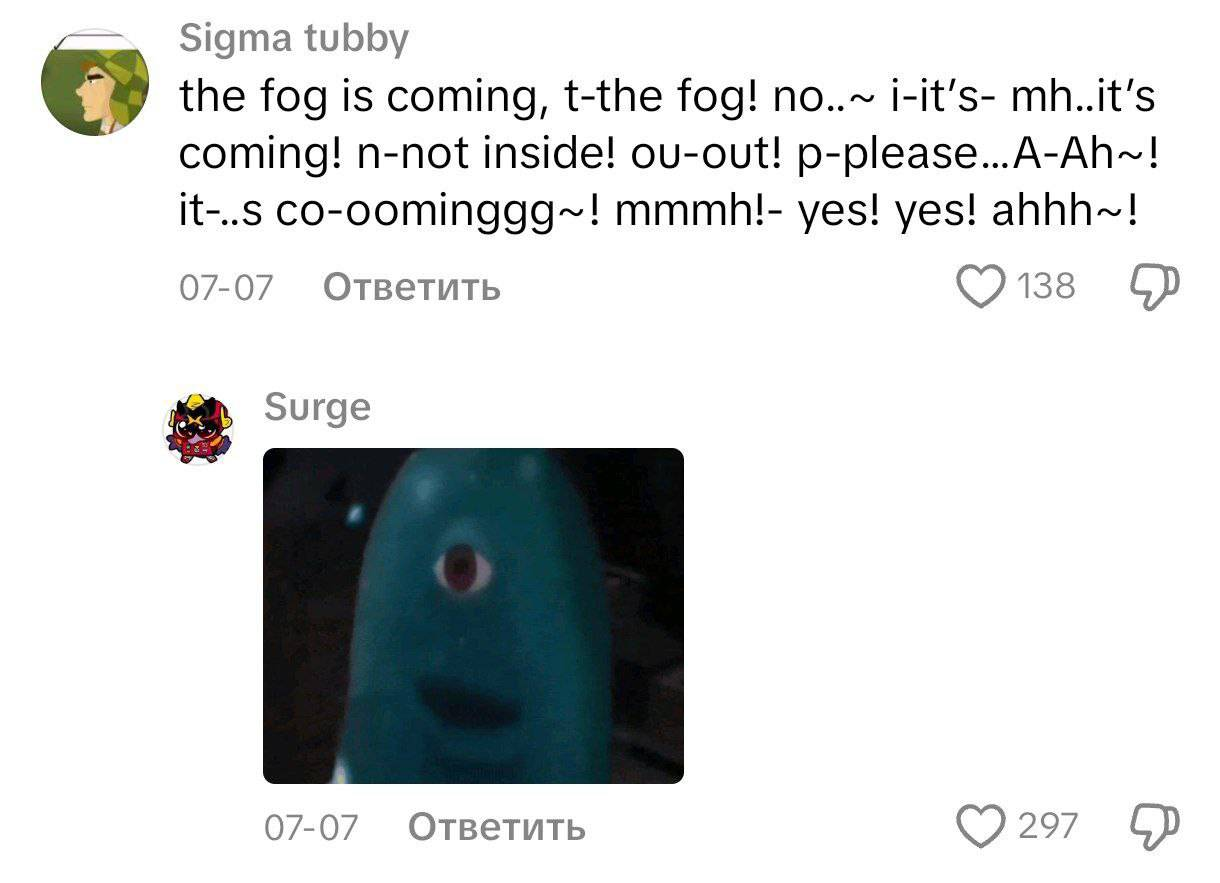Open Sigma tubby's profile avatar
The height and width of the screenshot is (883, 1220).
tap(94, 82)
